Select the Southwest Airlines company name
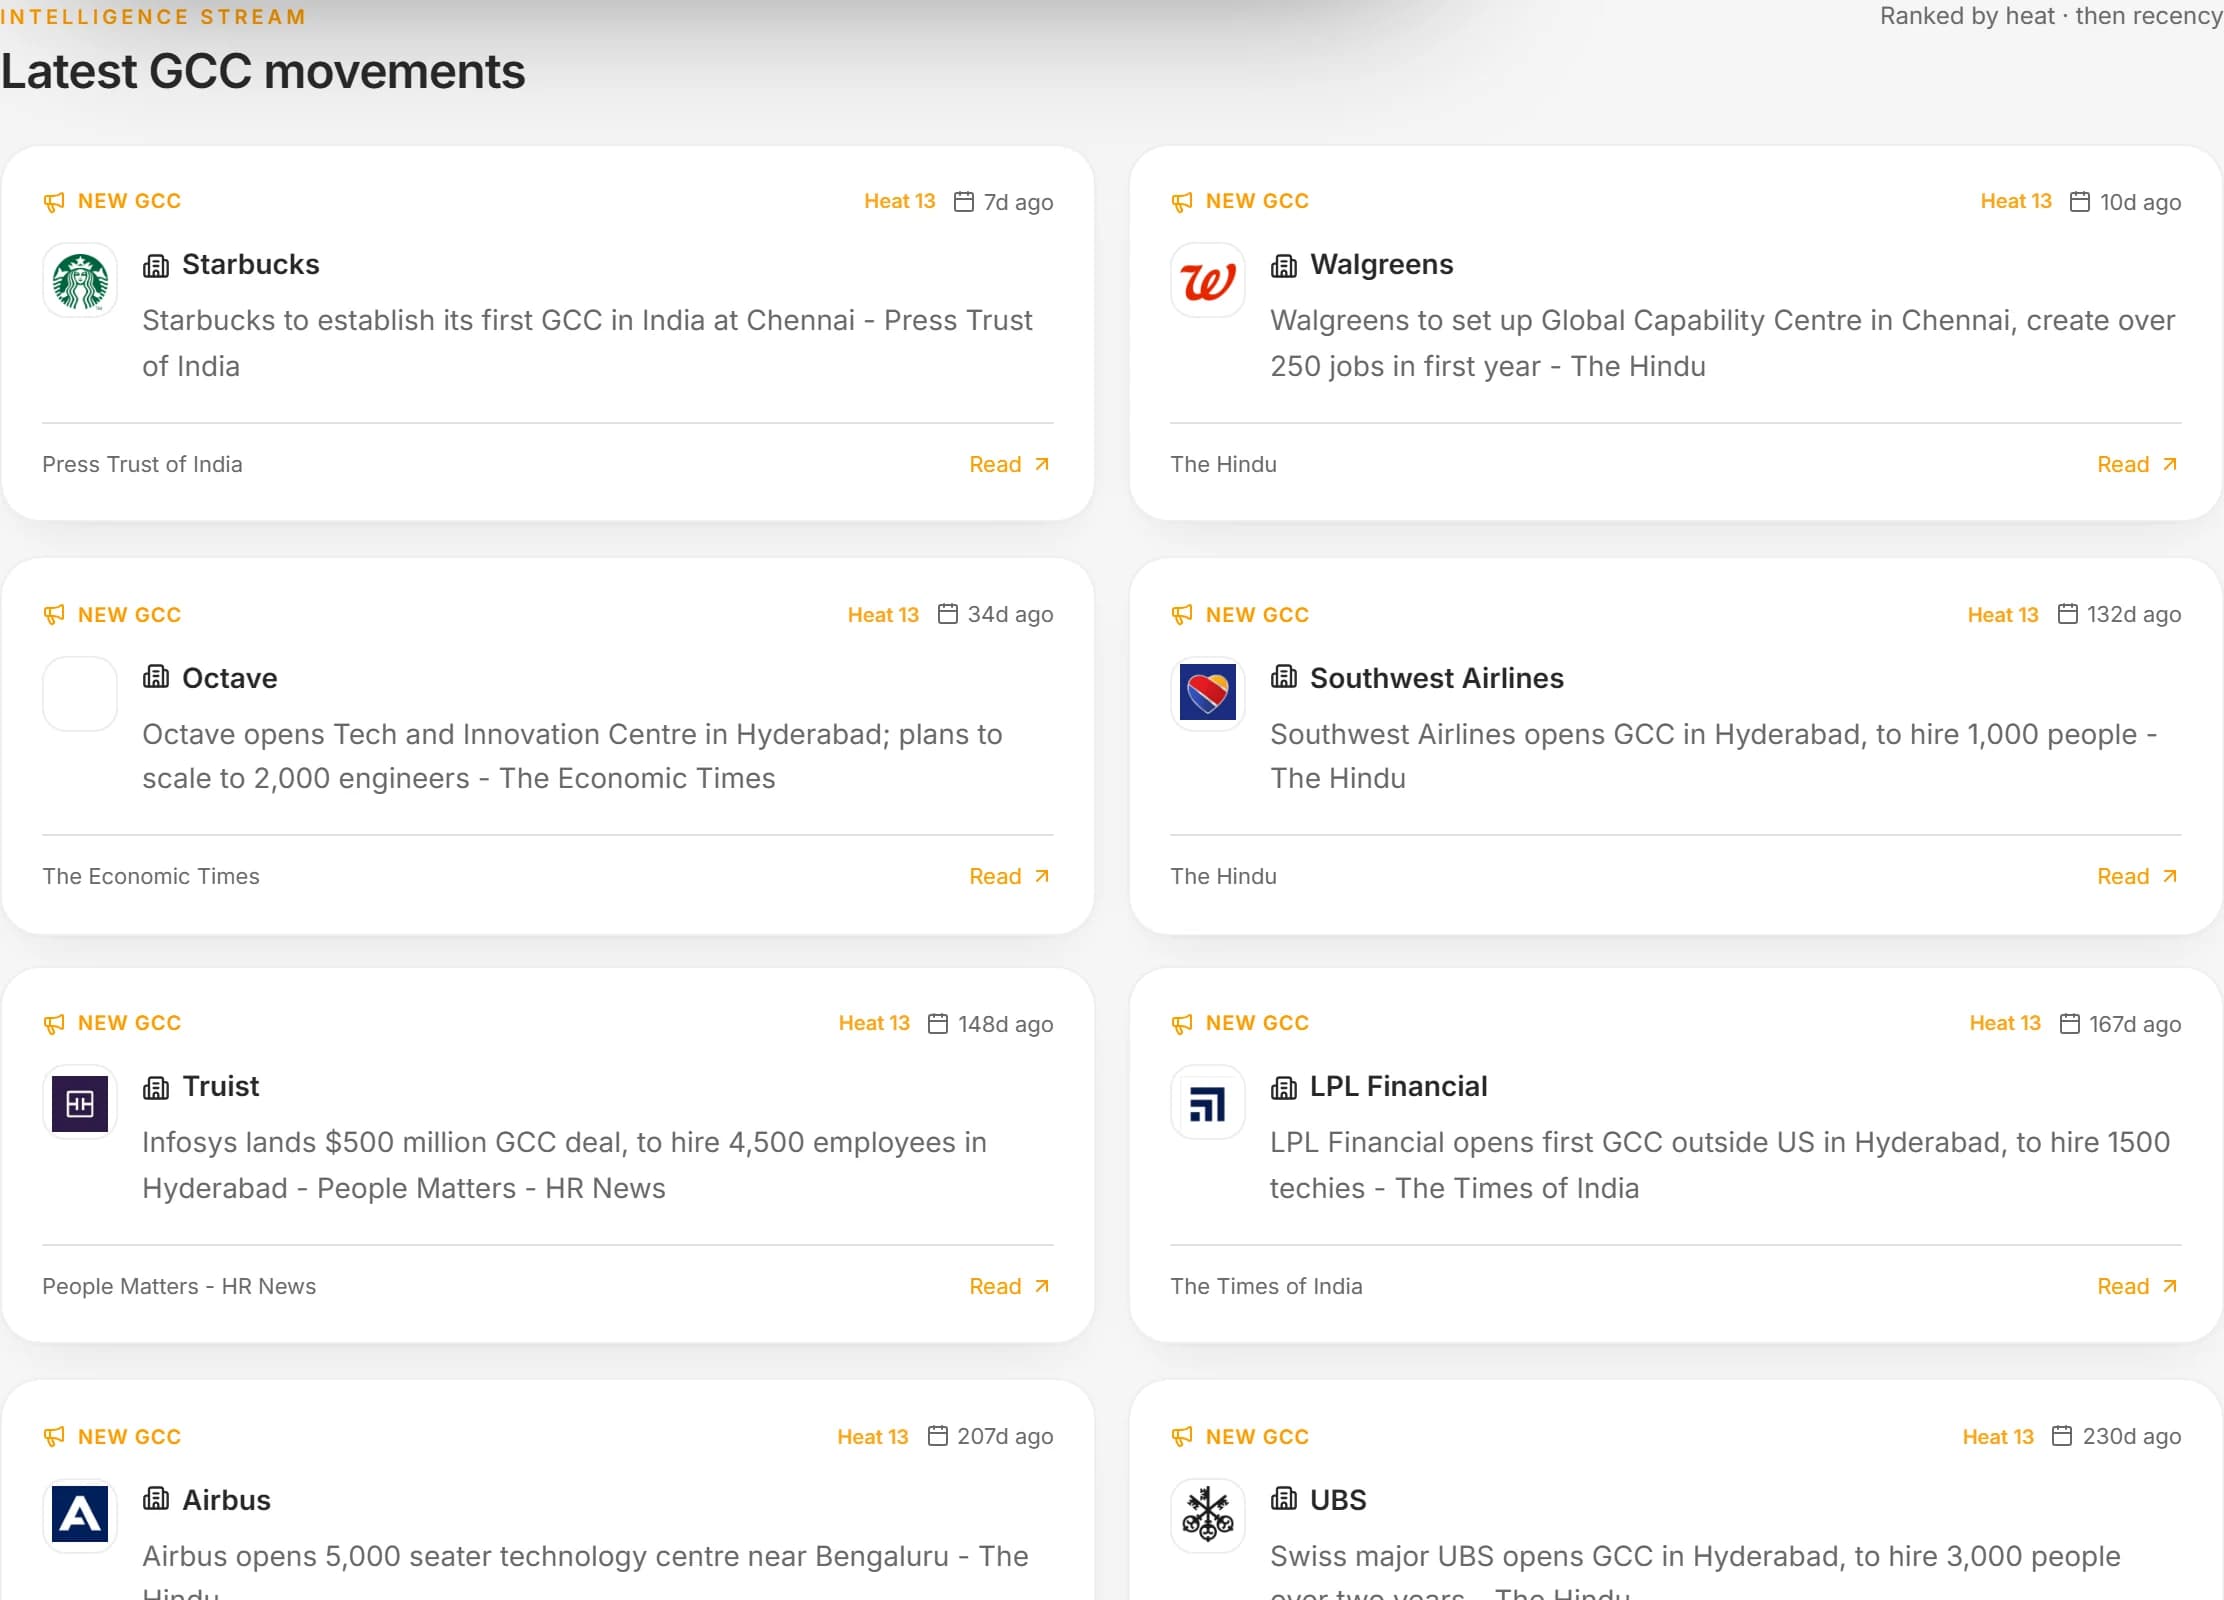This screenshot has width=2224, height=1600. pos(1437,678)
